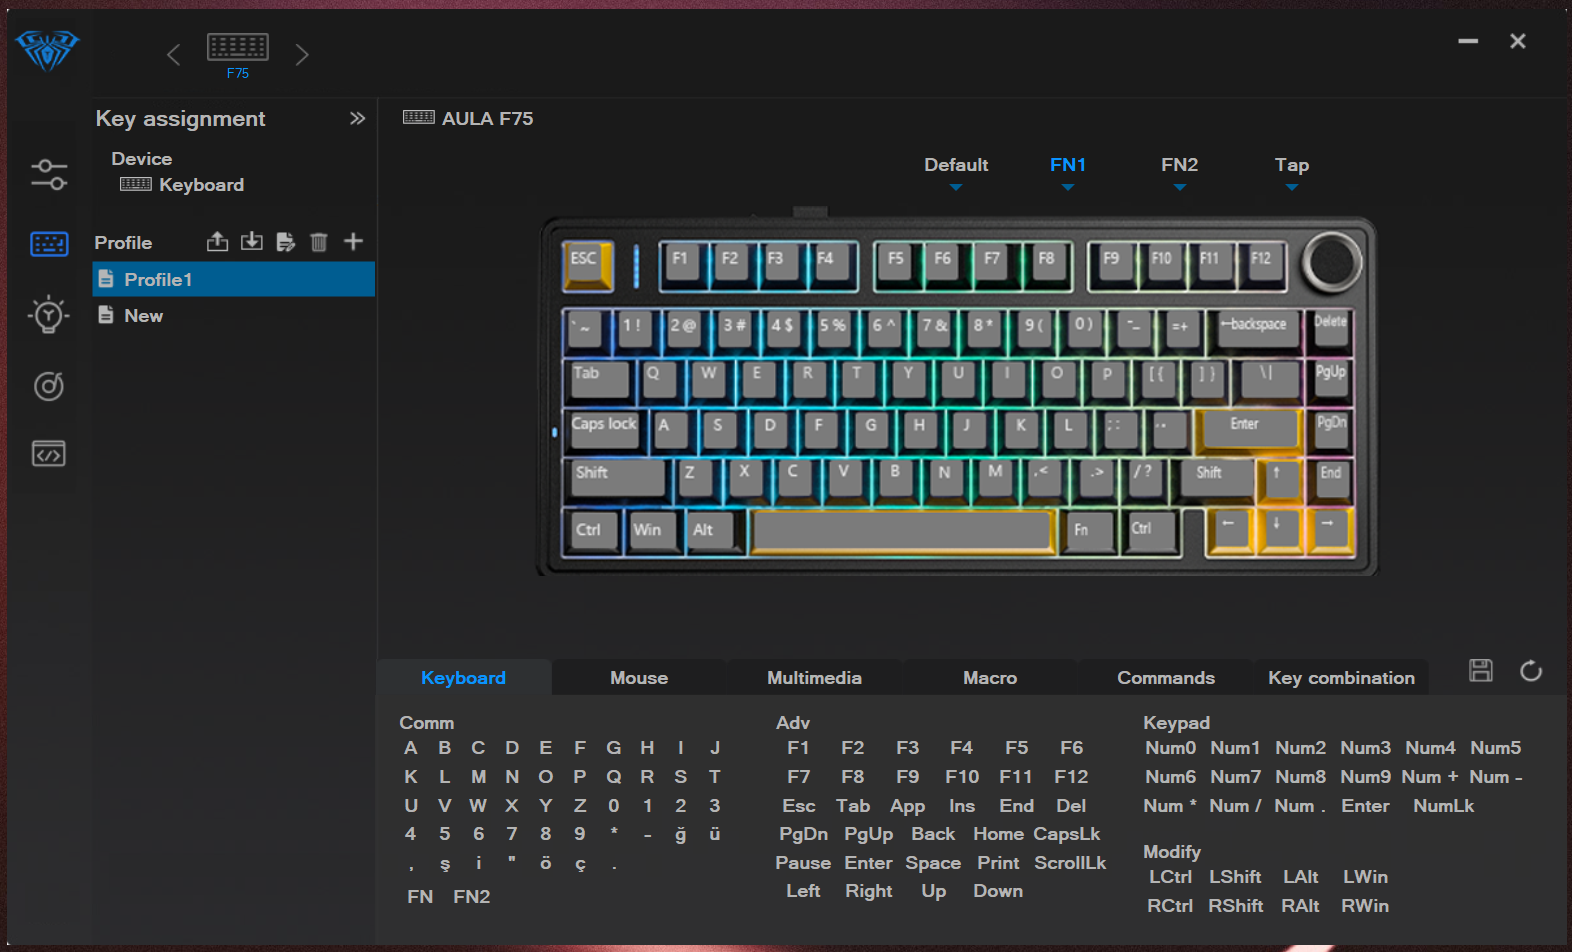The width and height of the screenshot is (1572, 952).
Task: Select Keyboard under Device
Action: pos(182,185)
